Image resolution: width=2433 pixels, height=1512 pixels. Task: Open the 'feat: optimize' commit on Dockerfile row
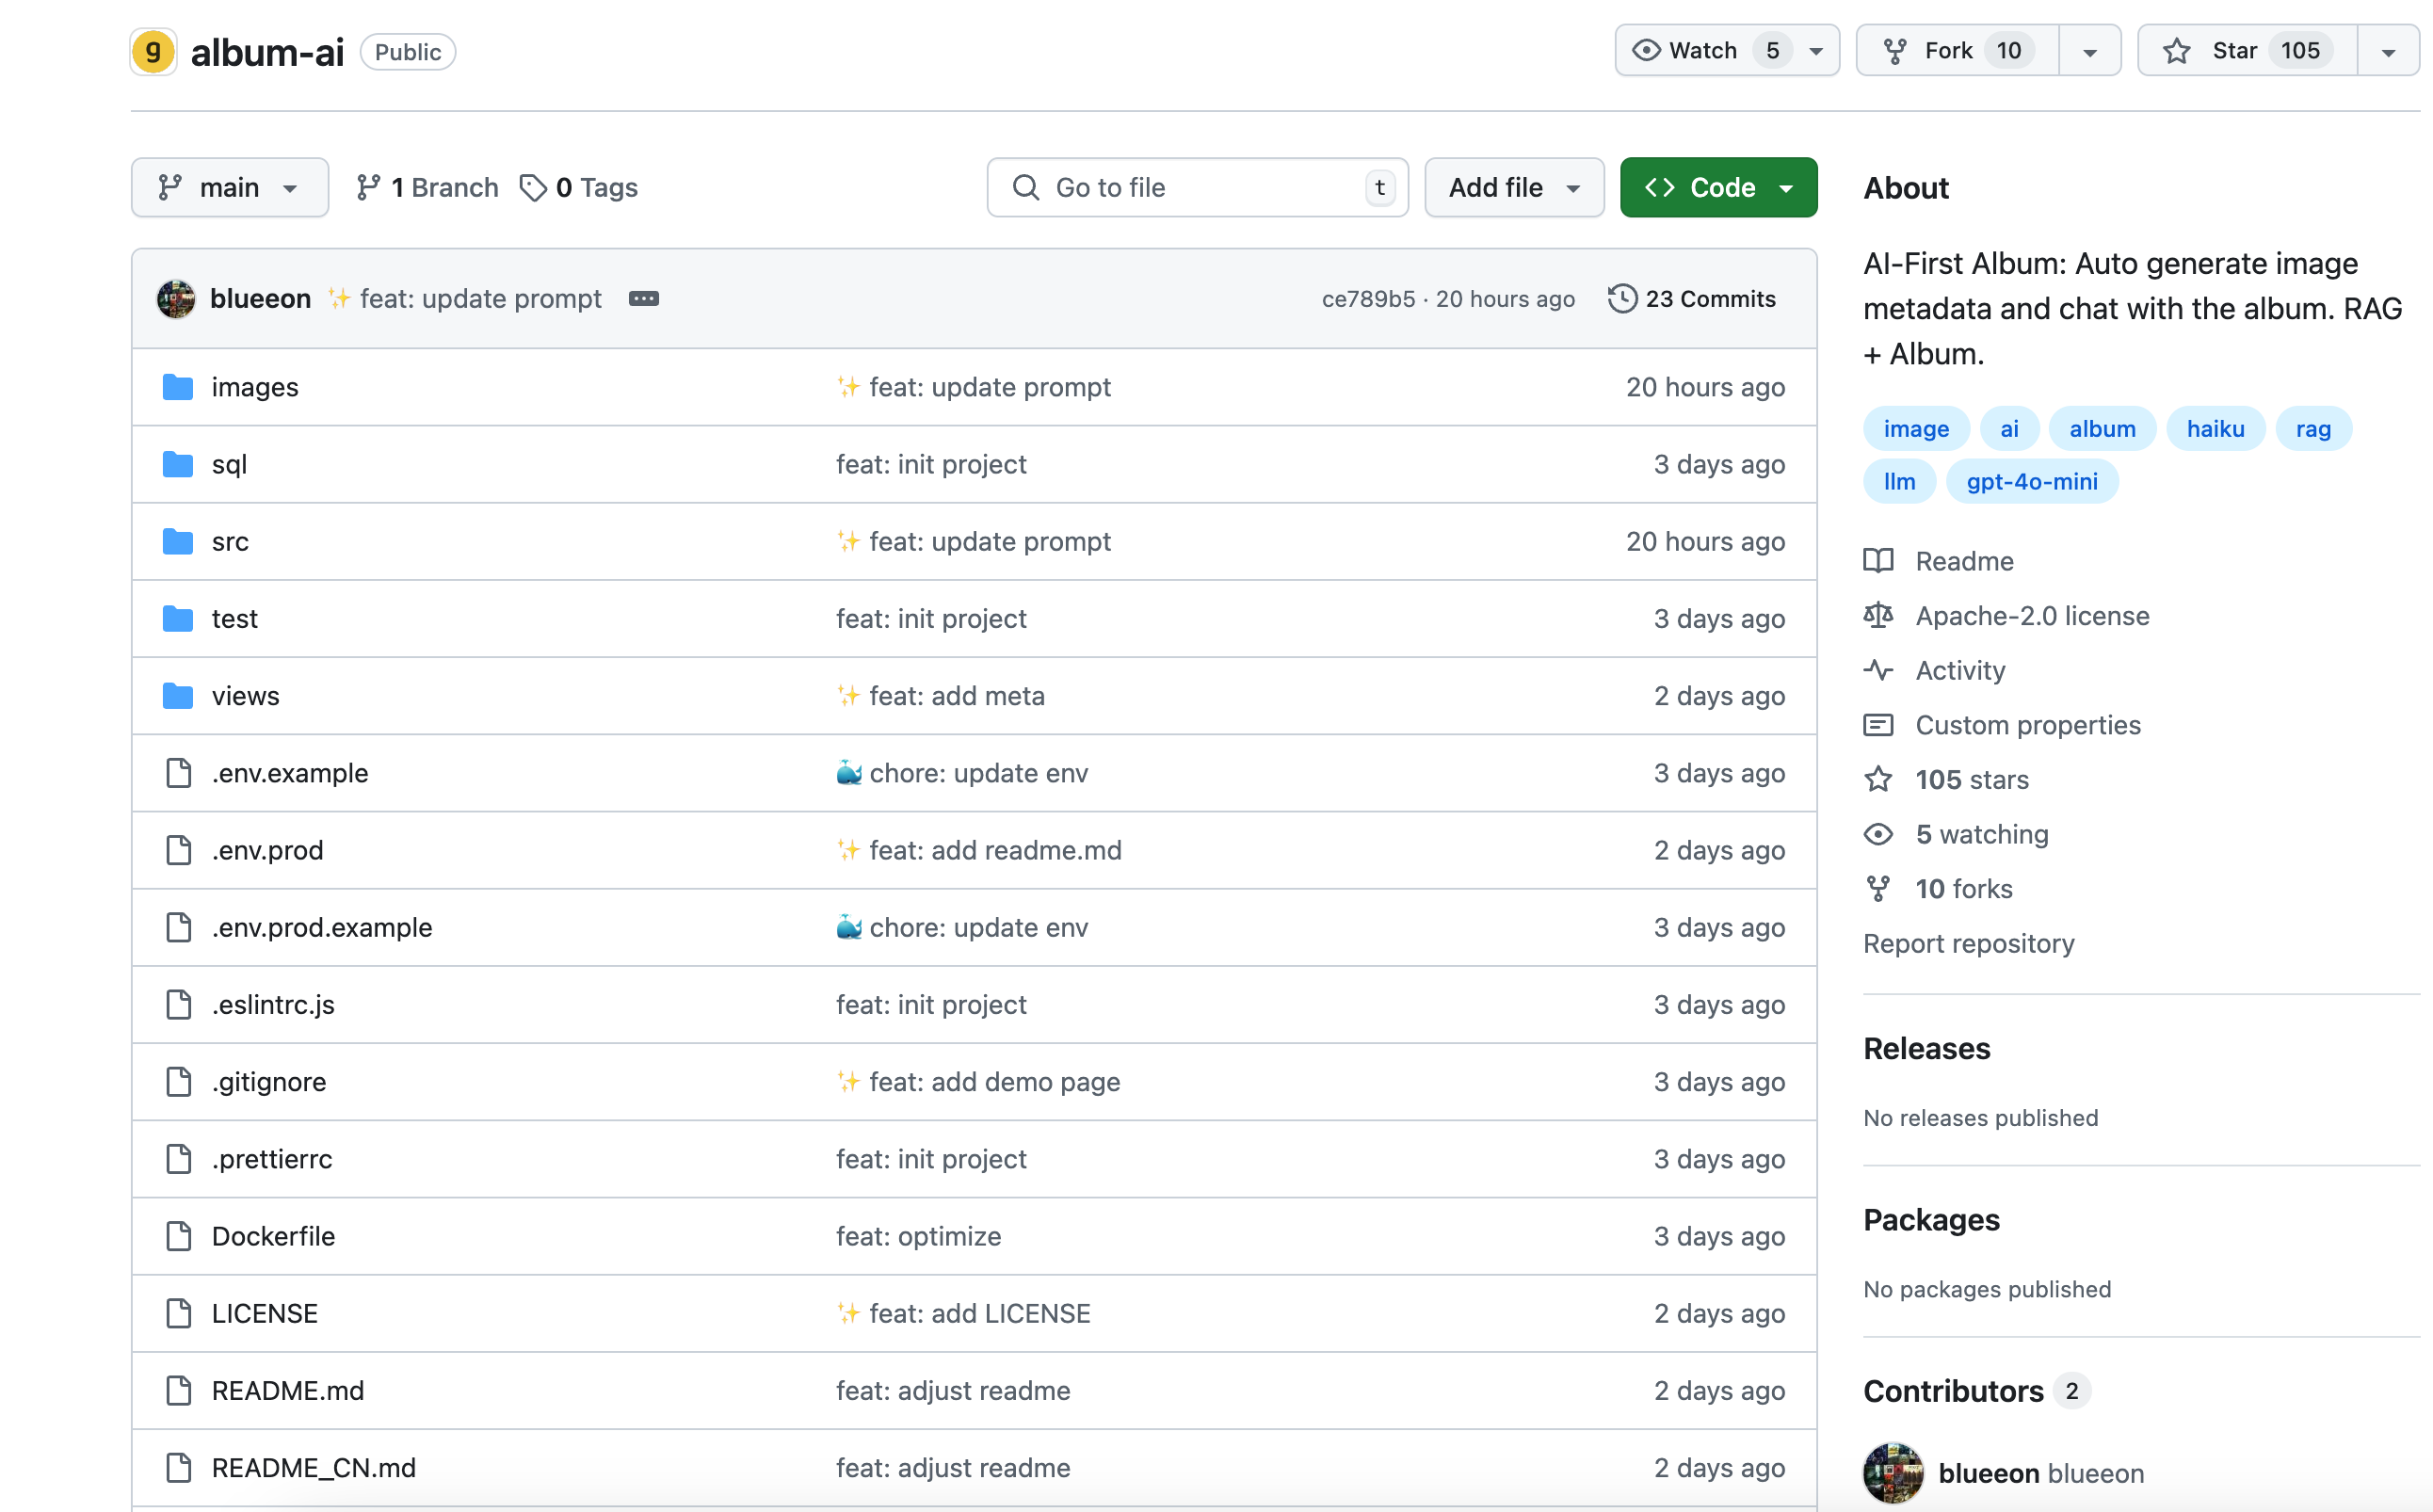pos(918,1236)
